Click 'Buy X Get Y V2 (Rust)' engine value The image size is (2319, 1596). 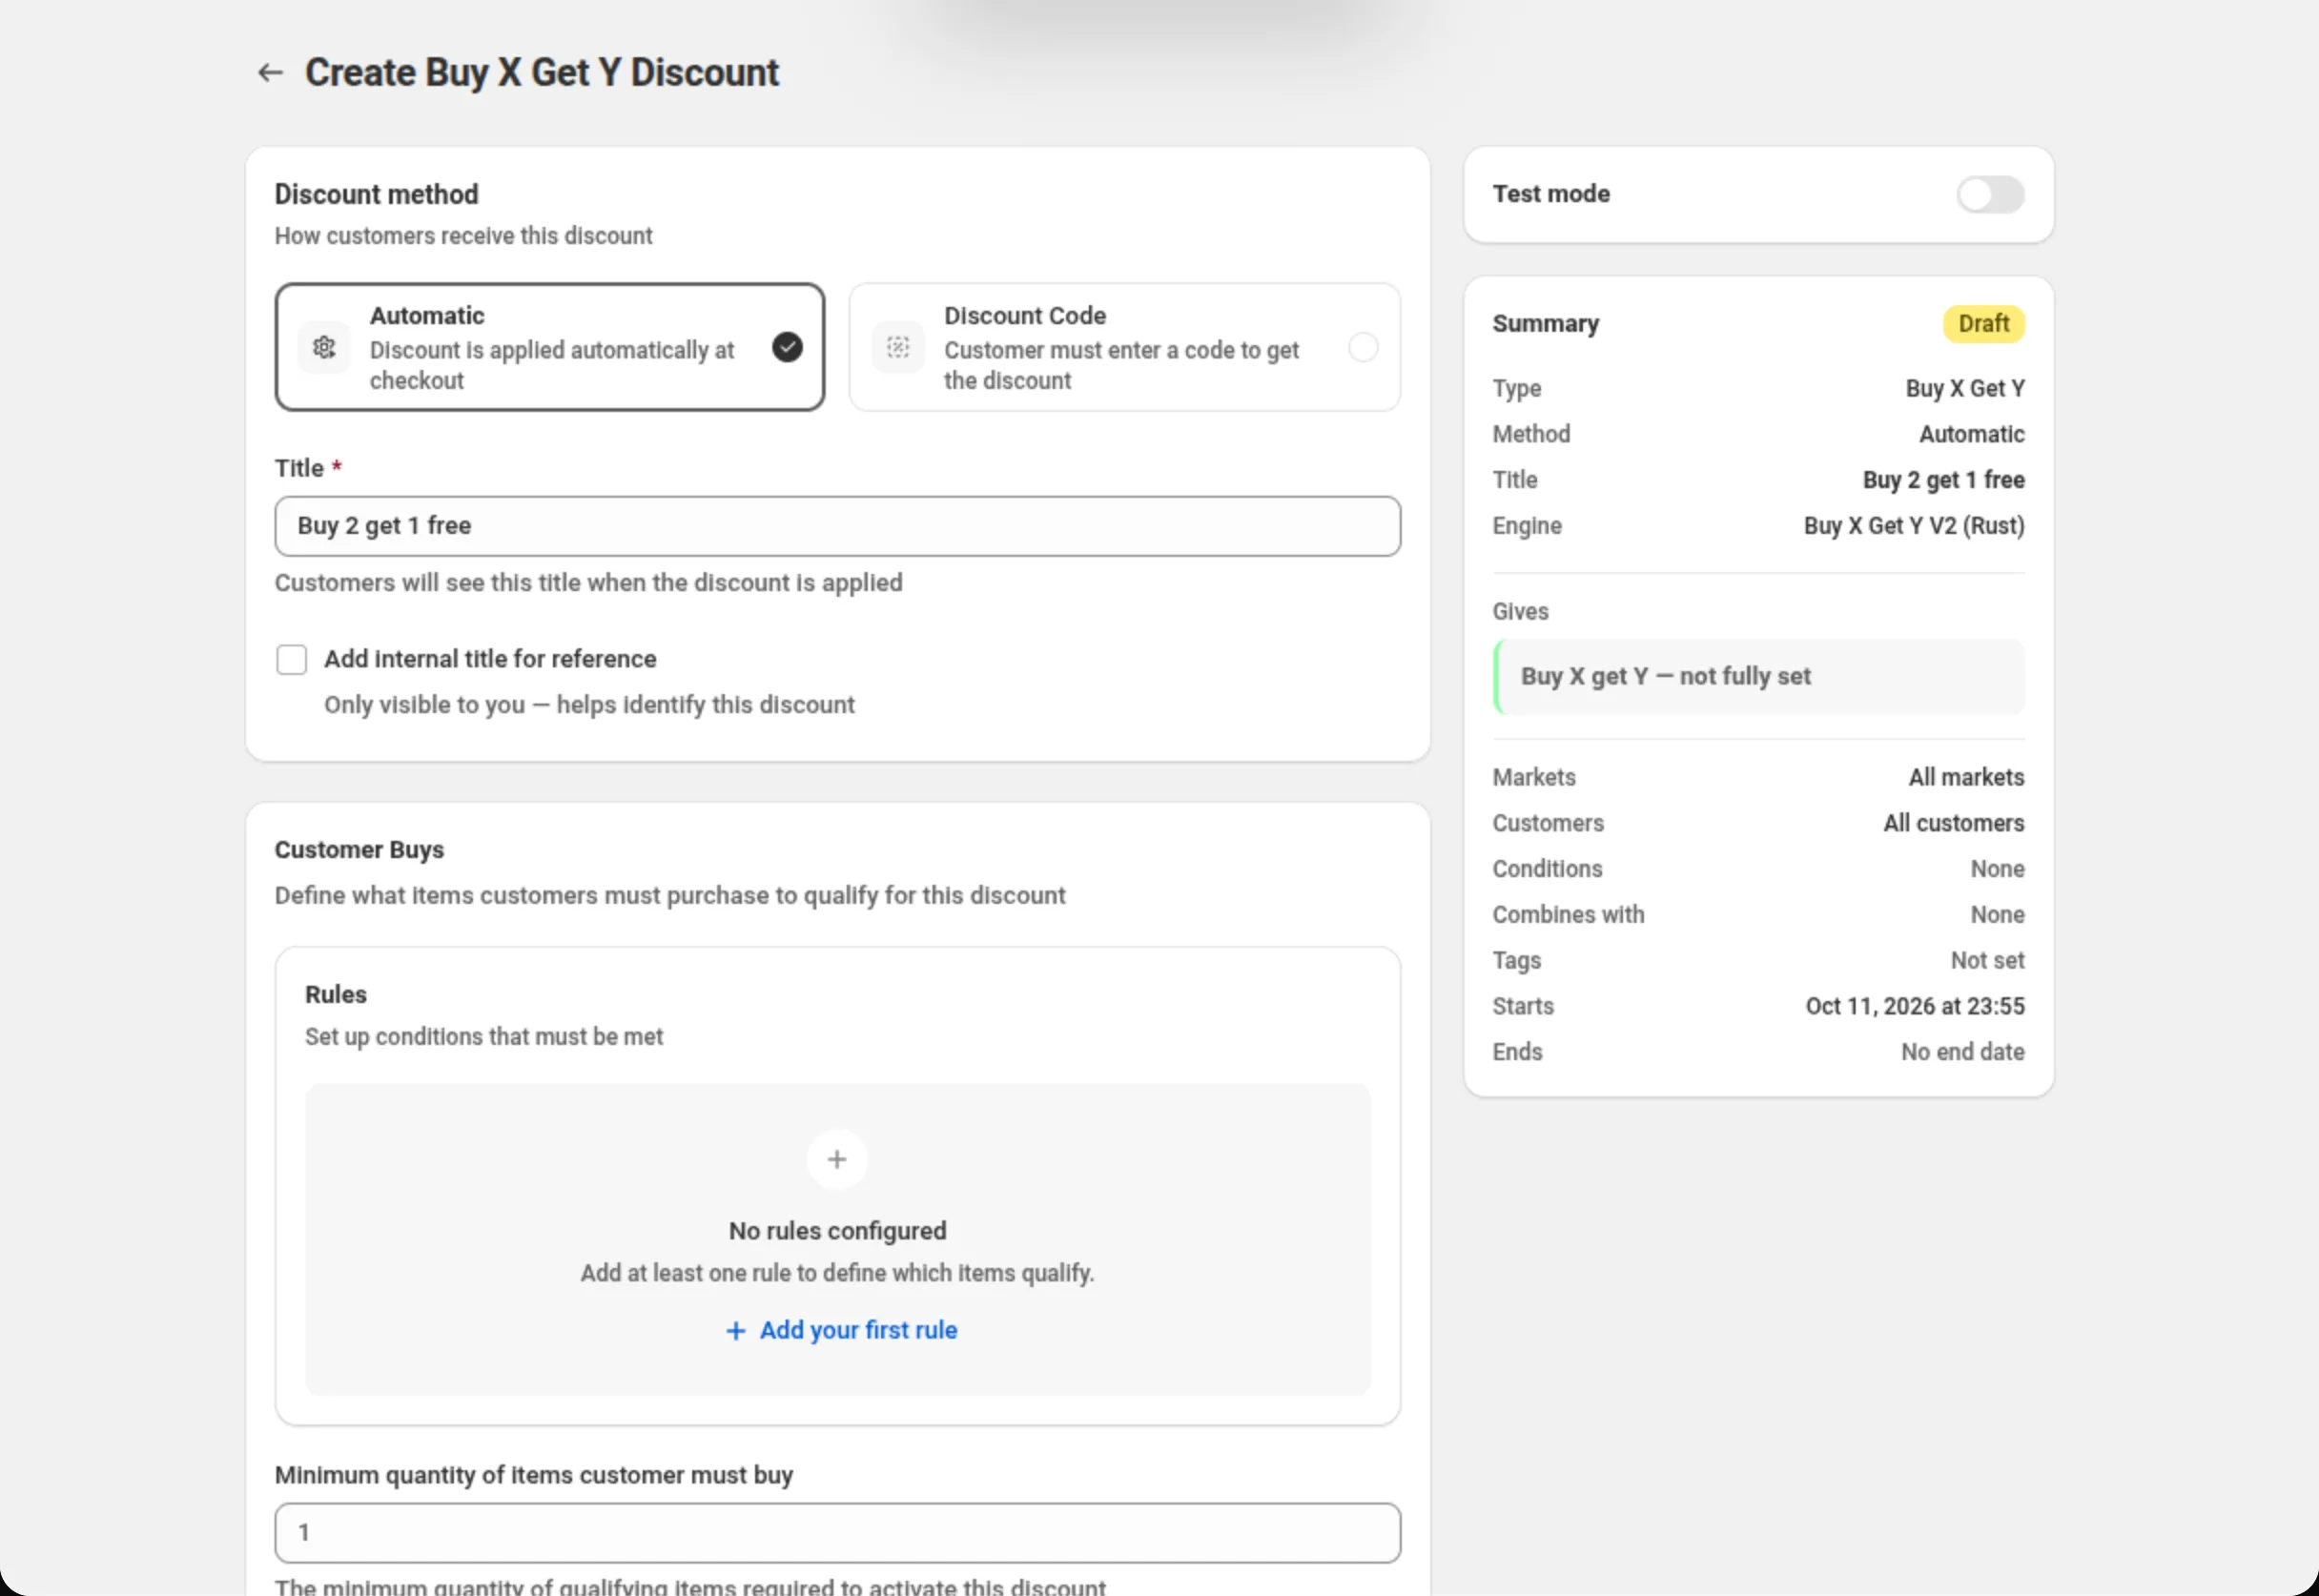coord(1914,526)
